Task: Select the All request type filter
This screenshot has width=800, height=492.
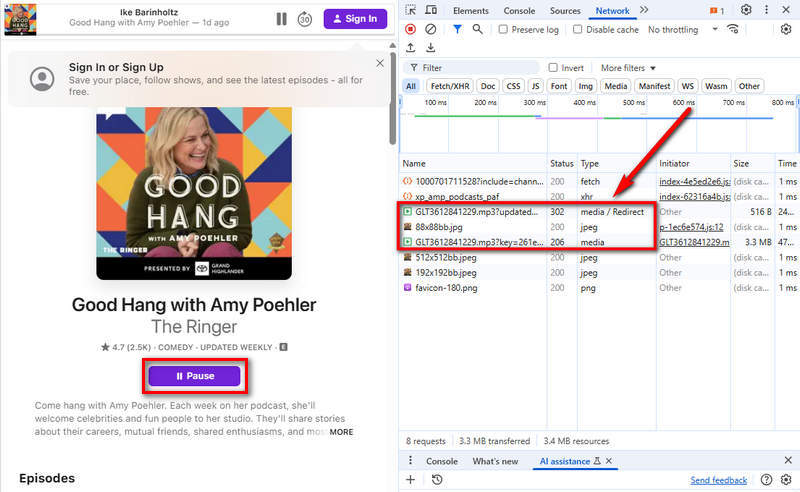Action: pos(411,86)
